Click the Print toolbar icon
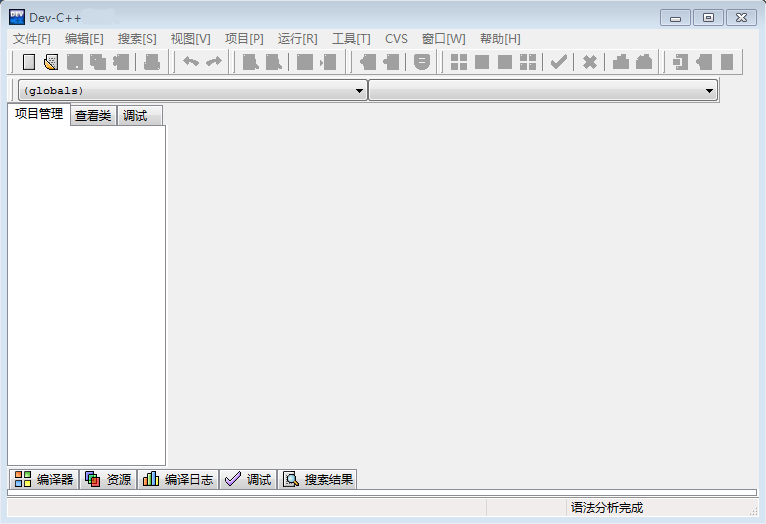766x524 pixels. [x=152, y=62]
